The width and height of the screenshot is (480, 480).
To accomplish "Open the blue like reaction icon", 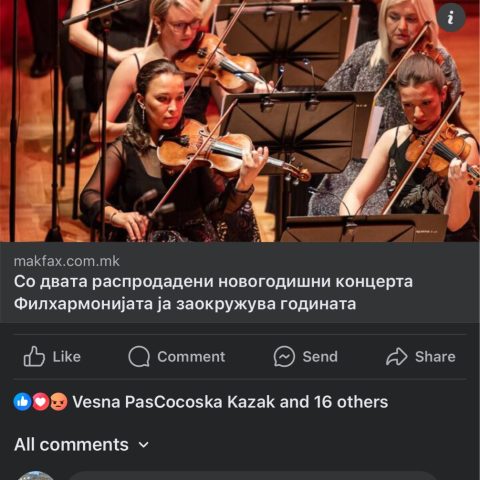I will click(x=22, y=401).
